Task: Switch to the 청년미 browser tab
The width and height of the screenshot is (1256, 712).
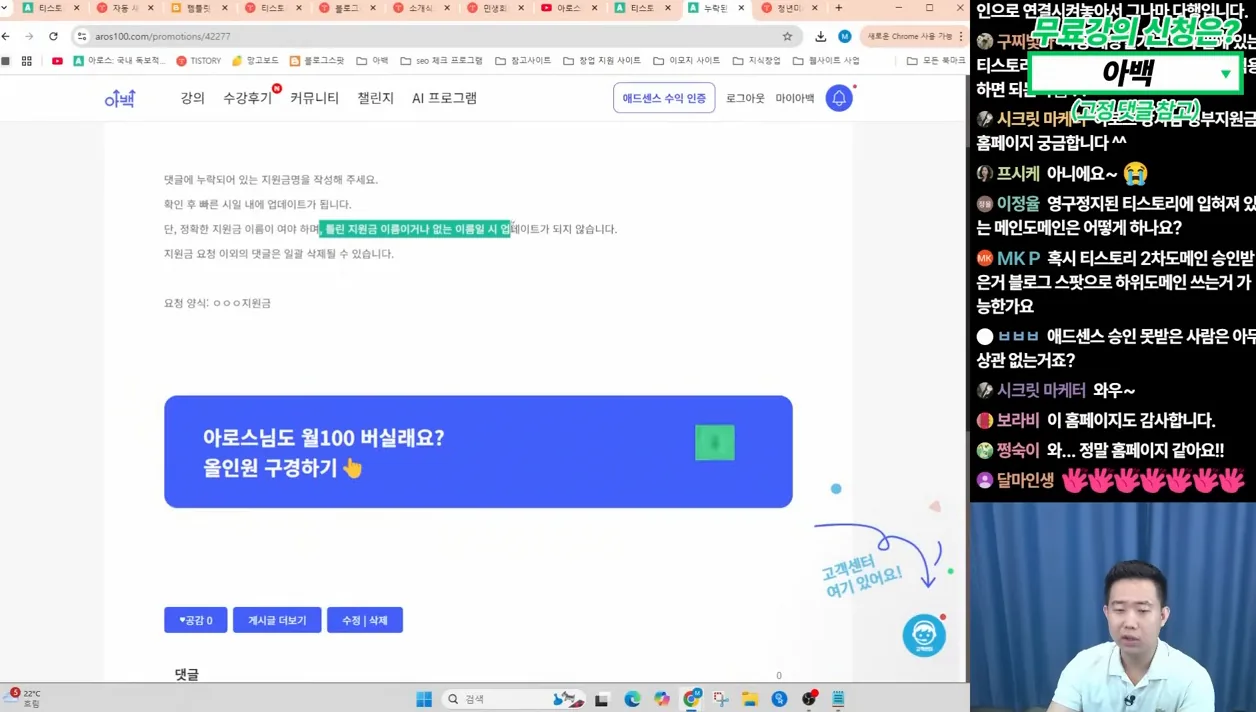Action: pyautogui.click(x=789, y=8)
